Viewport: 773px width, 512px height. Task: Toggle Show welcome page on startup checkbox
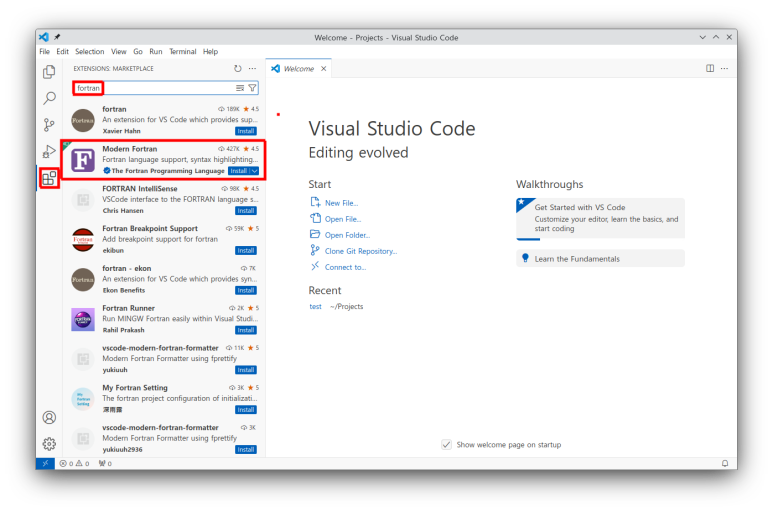pyautogui.click(x=446, y=444)
